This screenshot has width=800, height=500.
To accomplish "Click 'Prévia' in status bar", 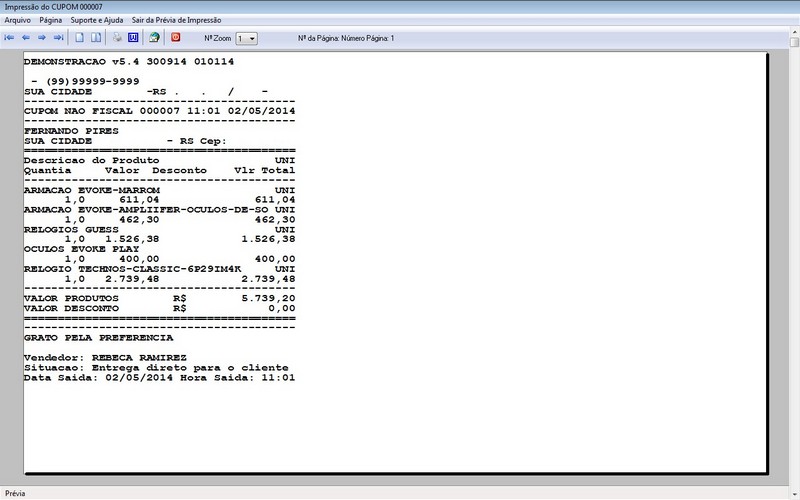I will coord(15,493).
